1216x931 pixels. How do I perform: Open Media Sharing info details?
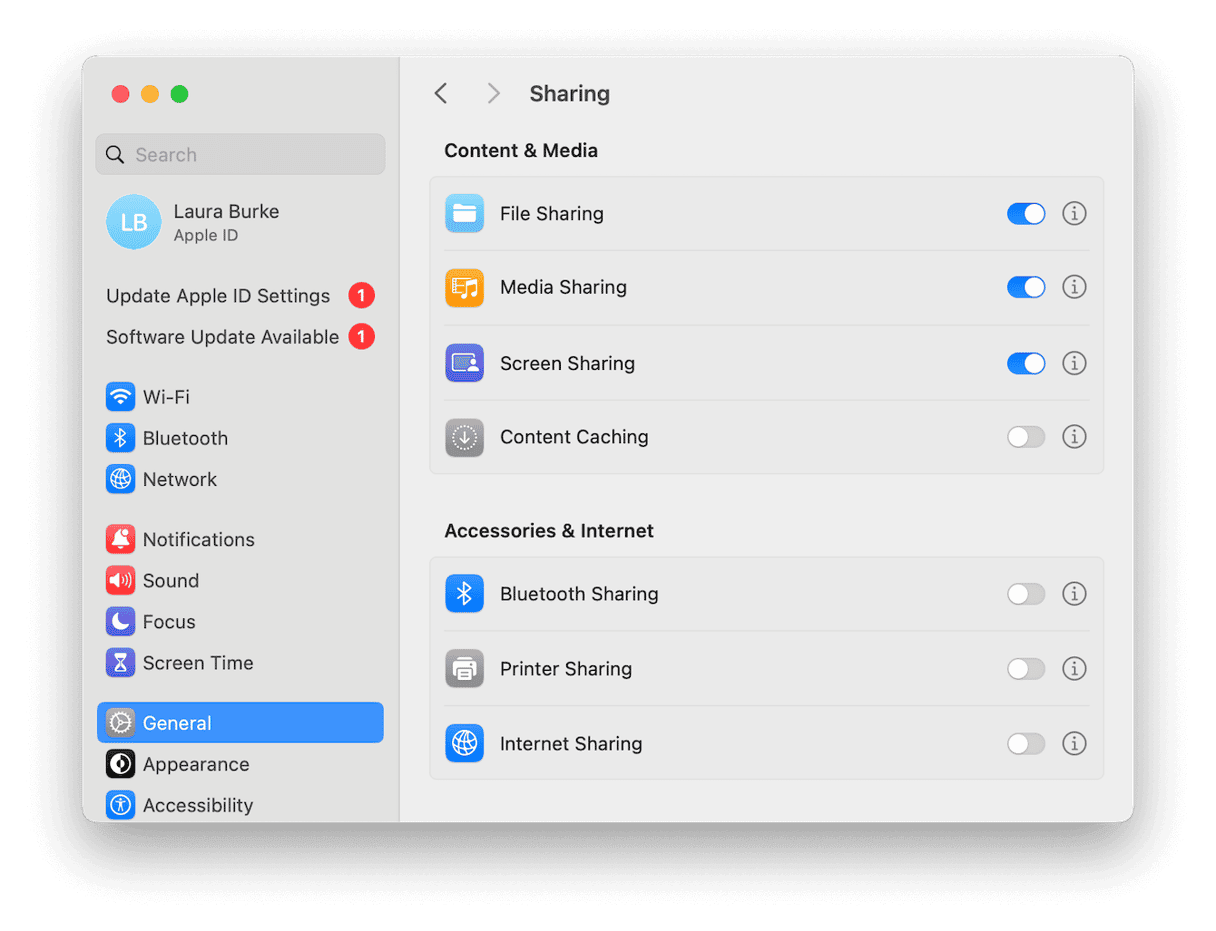pos(1074,287)
